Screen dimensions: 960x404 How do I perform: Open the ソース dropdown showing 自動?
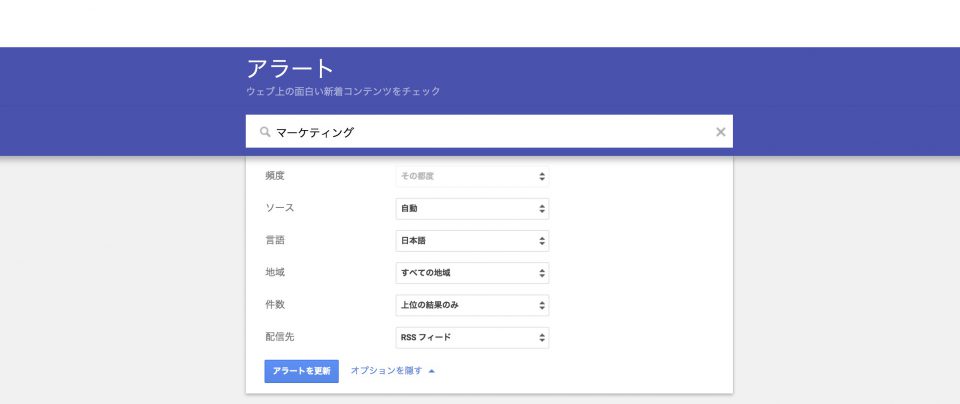pos(472,209)
